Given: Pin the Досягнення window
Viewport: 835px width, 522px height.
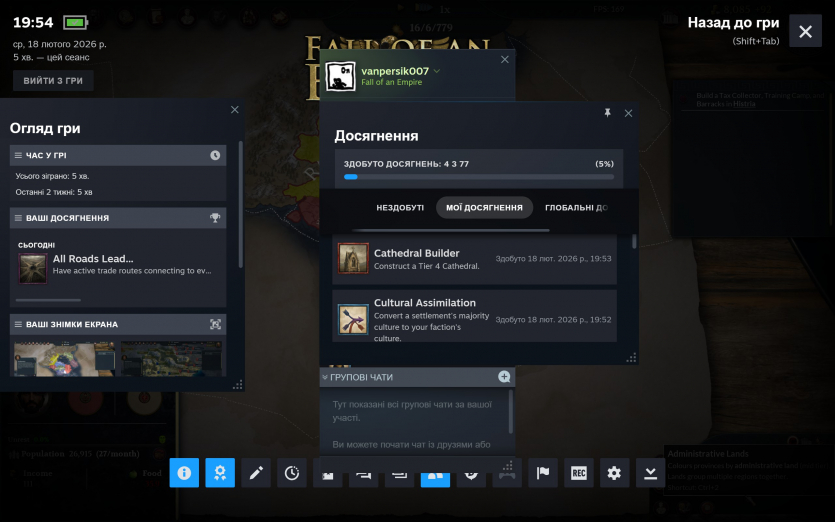Looking at the screenshot, I should 608,114.
